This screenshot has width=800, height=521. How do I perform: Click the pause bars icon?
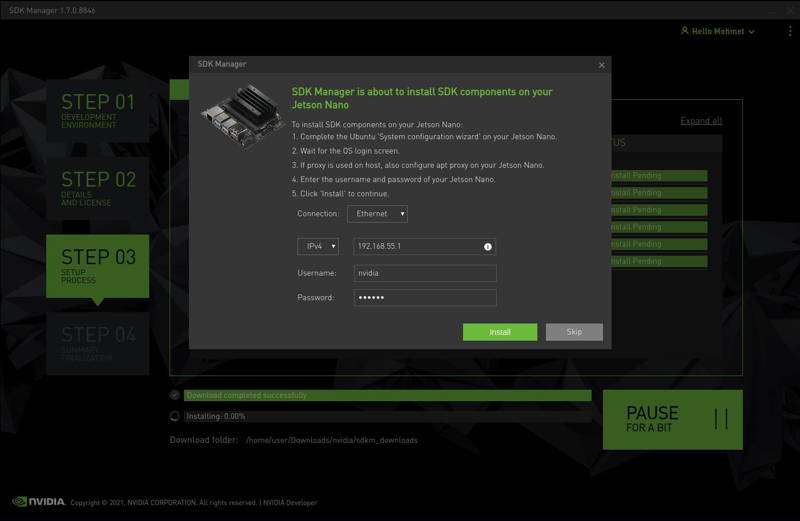coord(721,419)
